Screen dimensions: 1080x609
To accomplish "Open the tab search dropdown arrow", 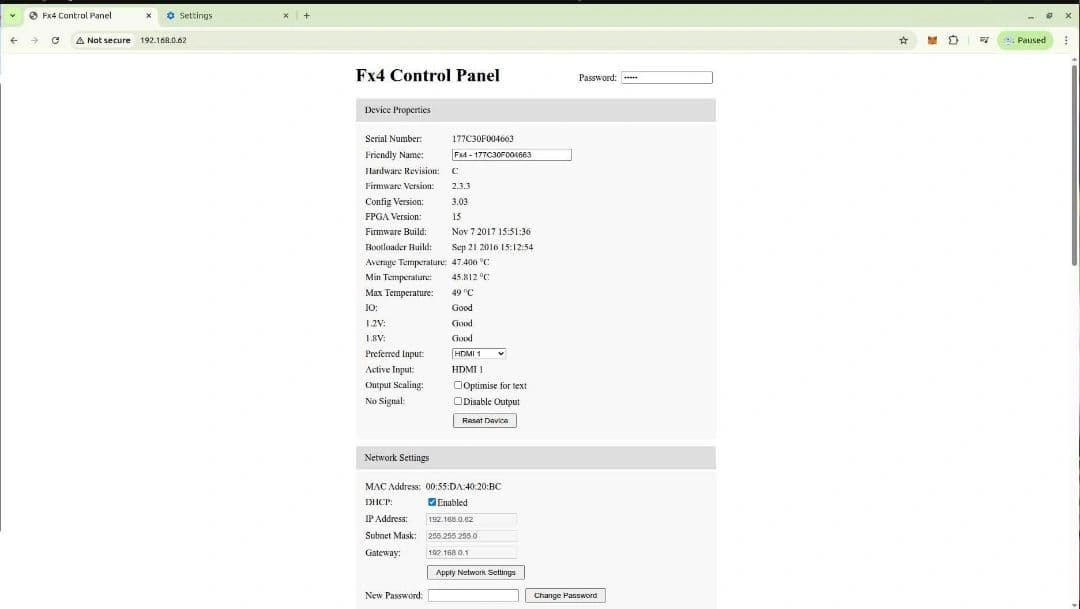I will (12, 15).
